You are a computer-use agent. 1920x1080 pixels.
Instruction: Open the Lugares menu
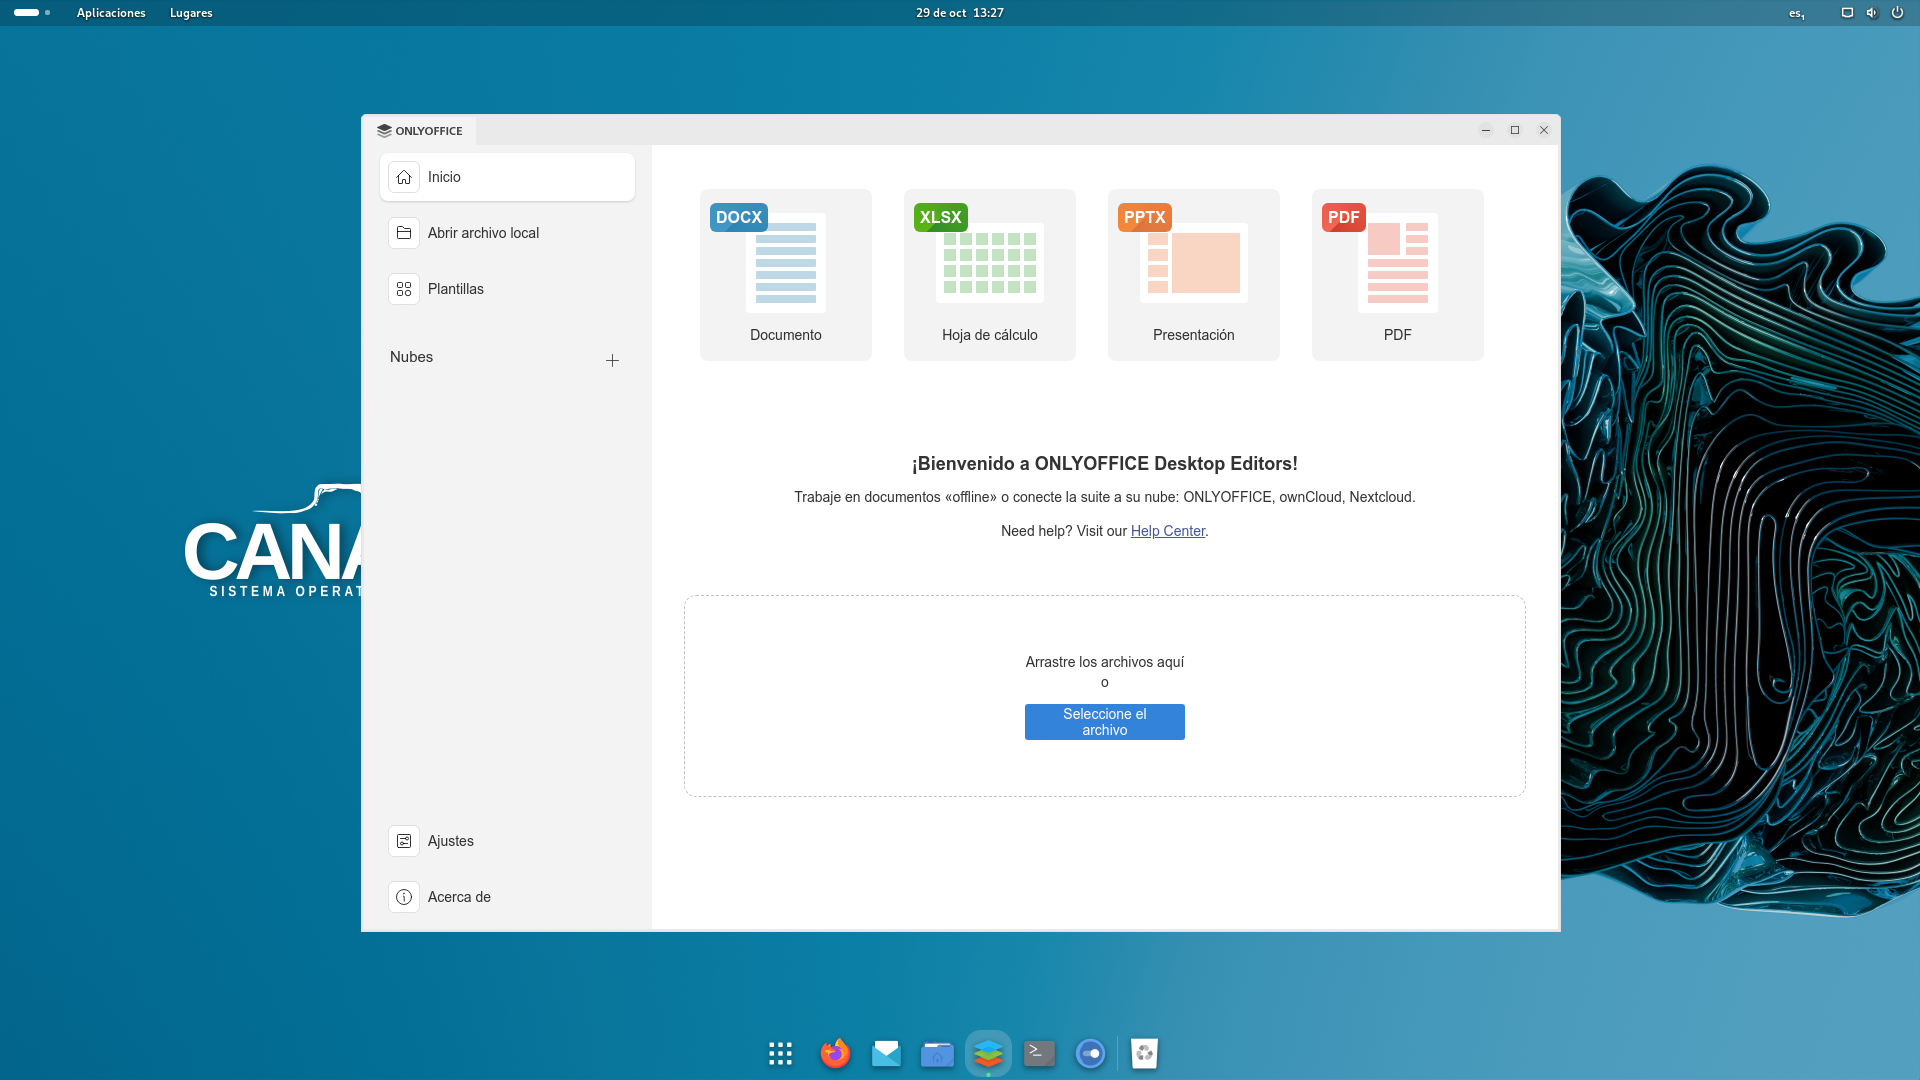click(191, 13)
